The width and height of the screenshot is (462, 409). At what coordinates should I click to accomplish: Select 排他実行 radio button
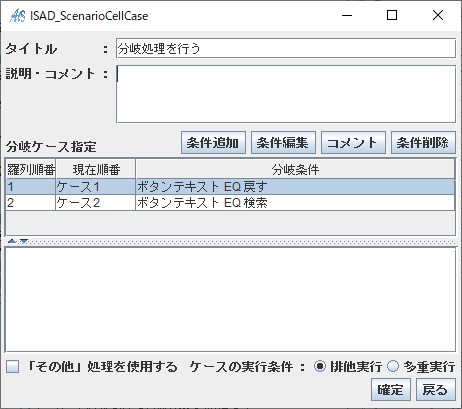pos(319,367)
